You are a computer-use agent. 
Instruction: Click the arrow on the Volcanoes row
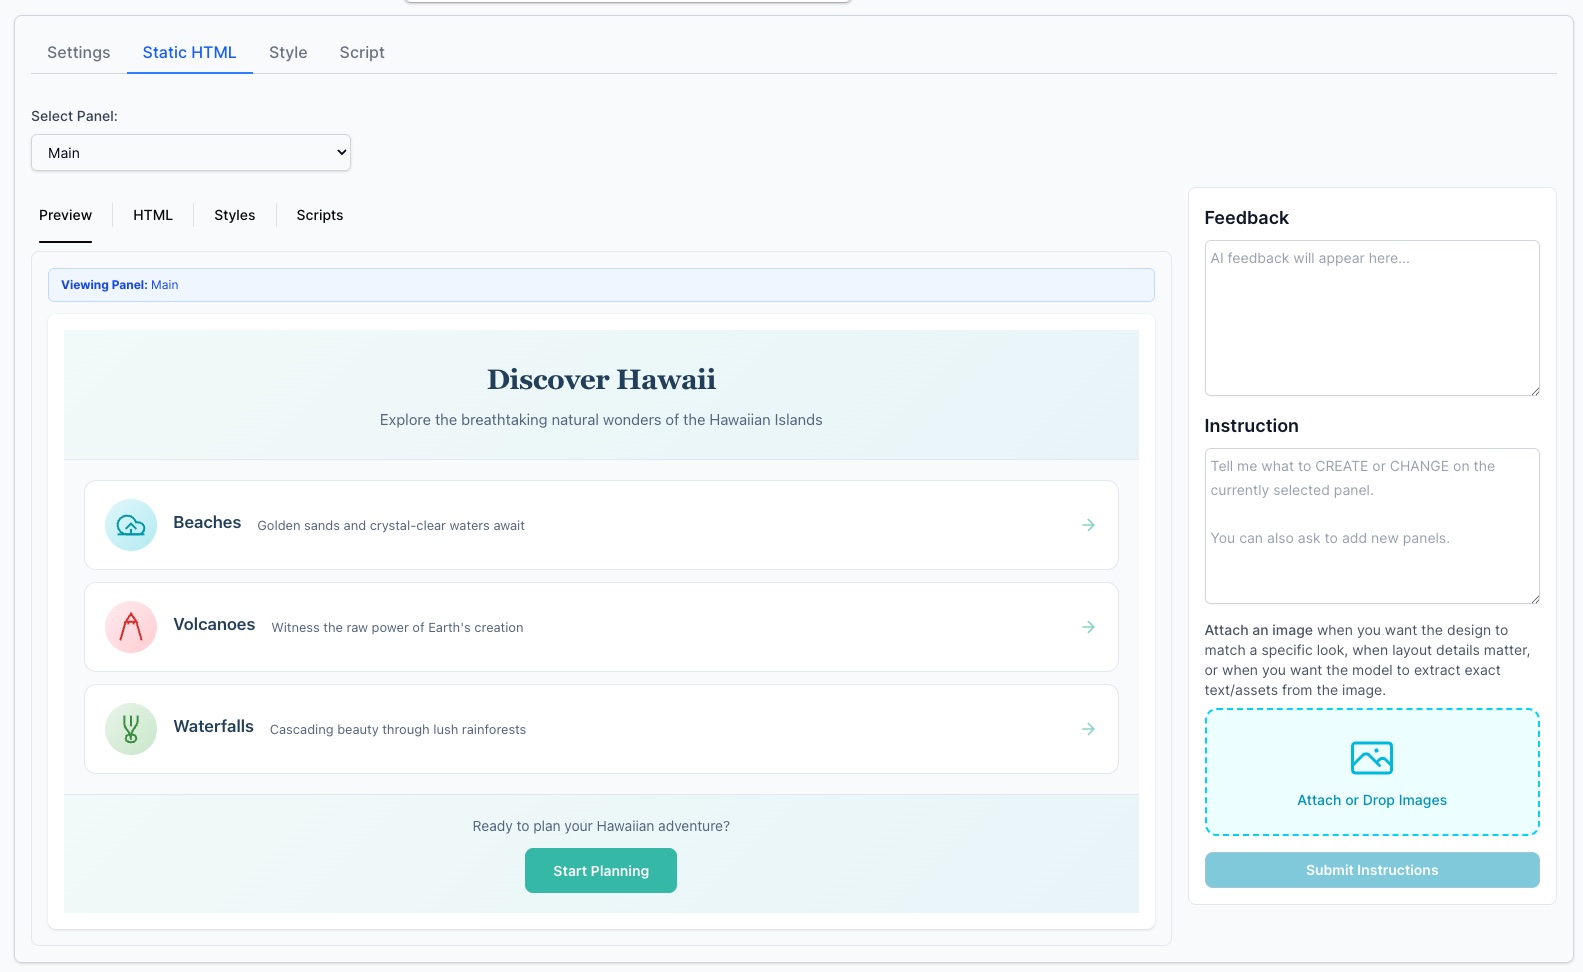pos(1088,627)
